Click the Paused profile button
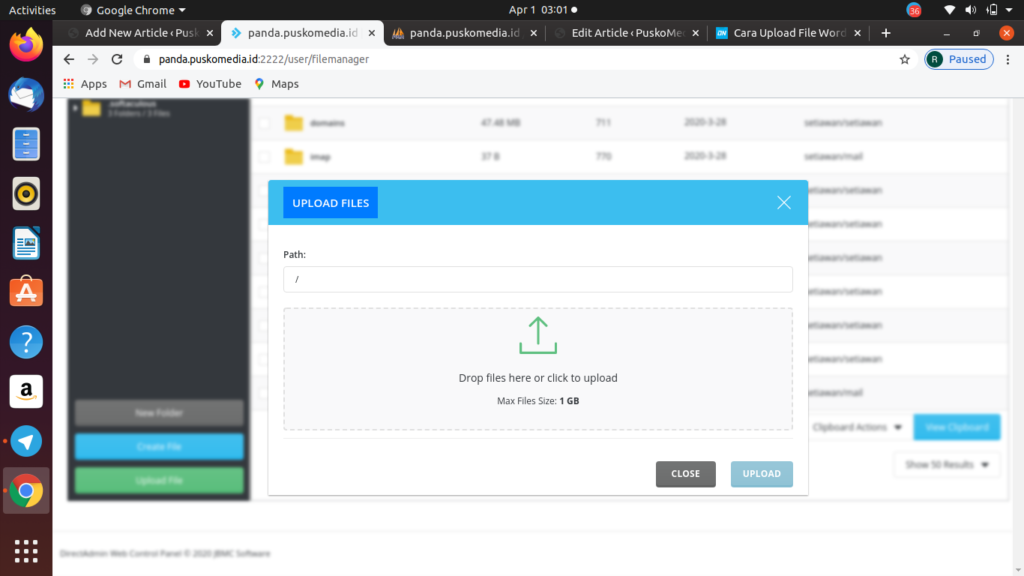1024x576 pixels. pos(959,59)
